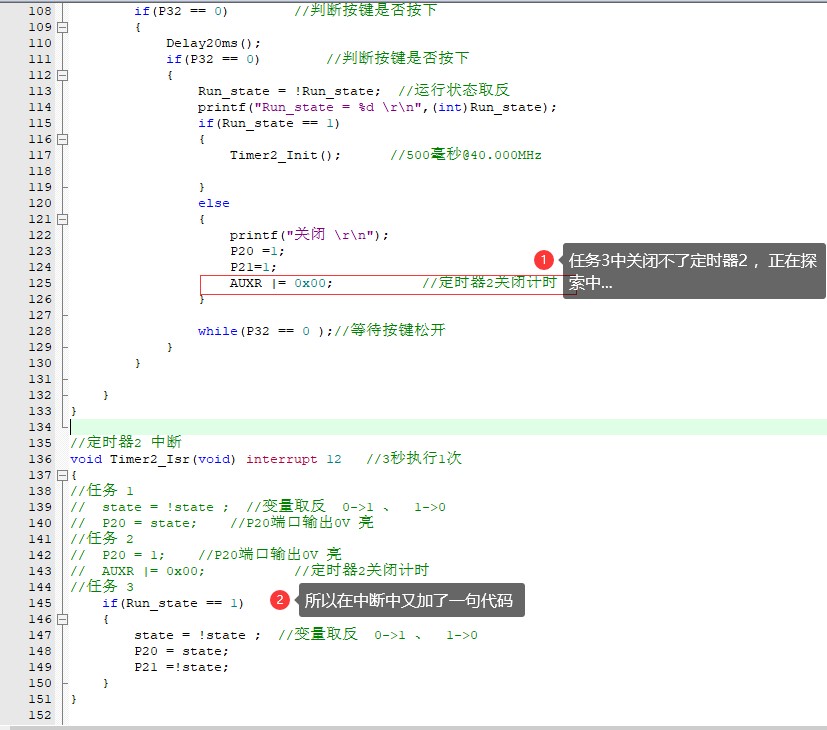Screen dimensions: 827x730
Task: Click the comment '//等待按键松开' on line 128
Action: point(390,330)
